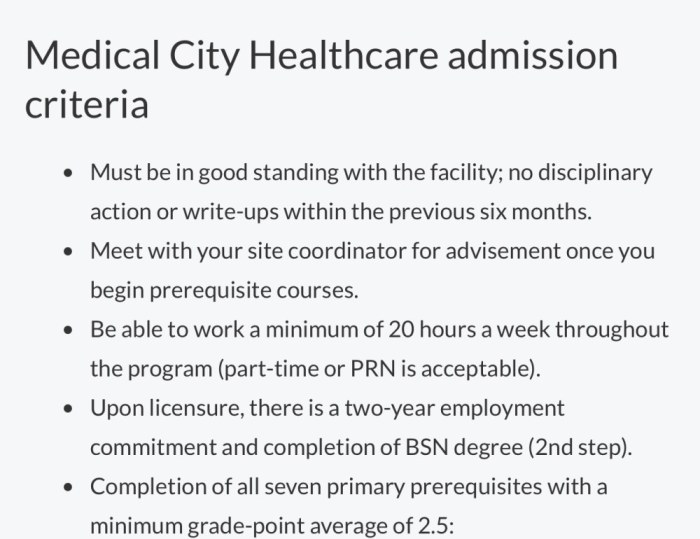This screenshot has width=700, height=539.
Task: Click the Medical City Healthcare admission criteria heading
Action: [321, 79]
